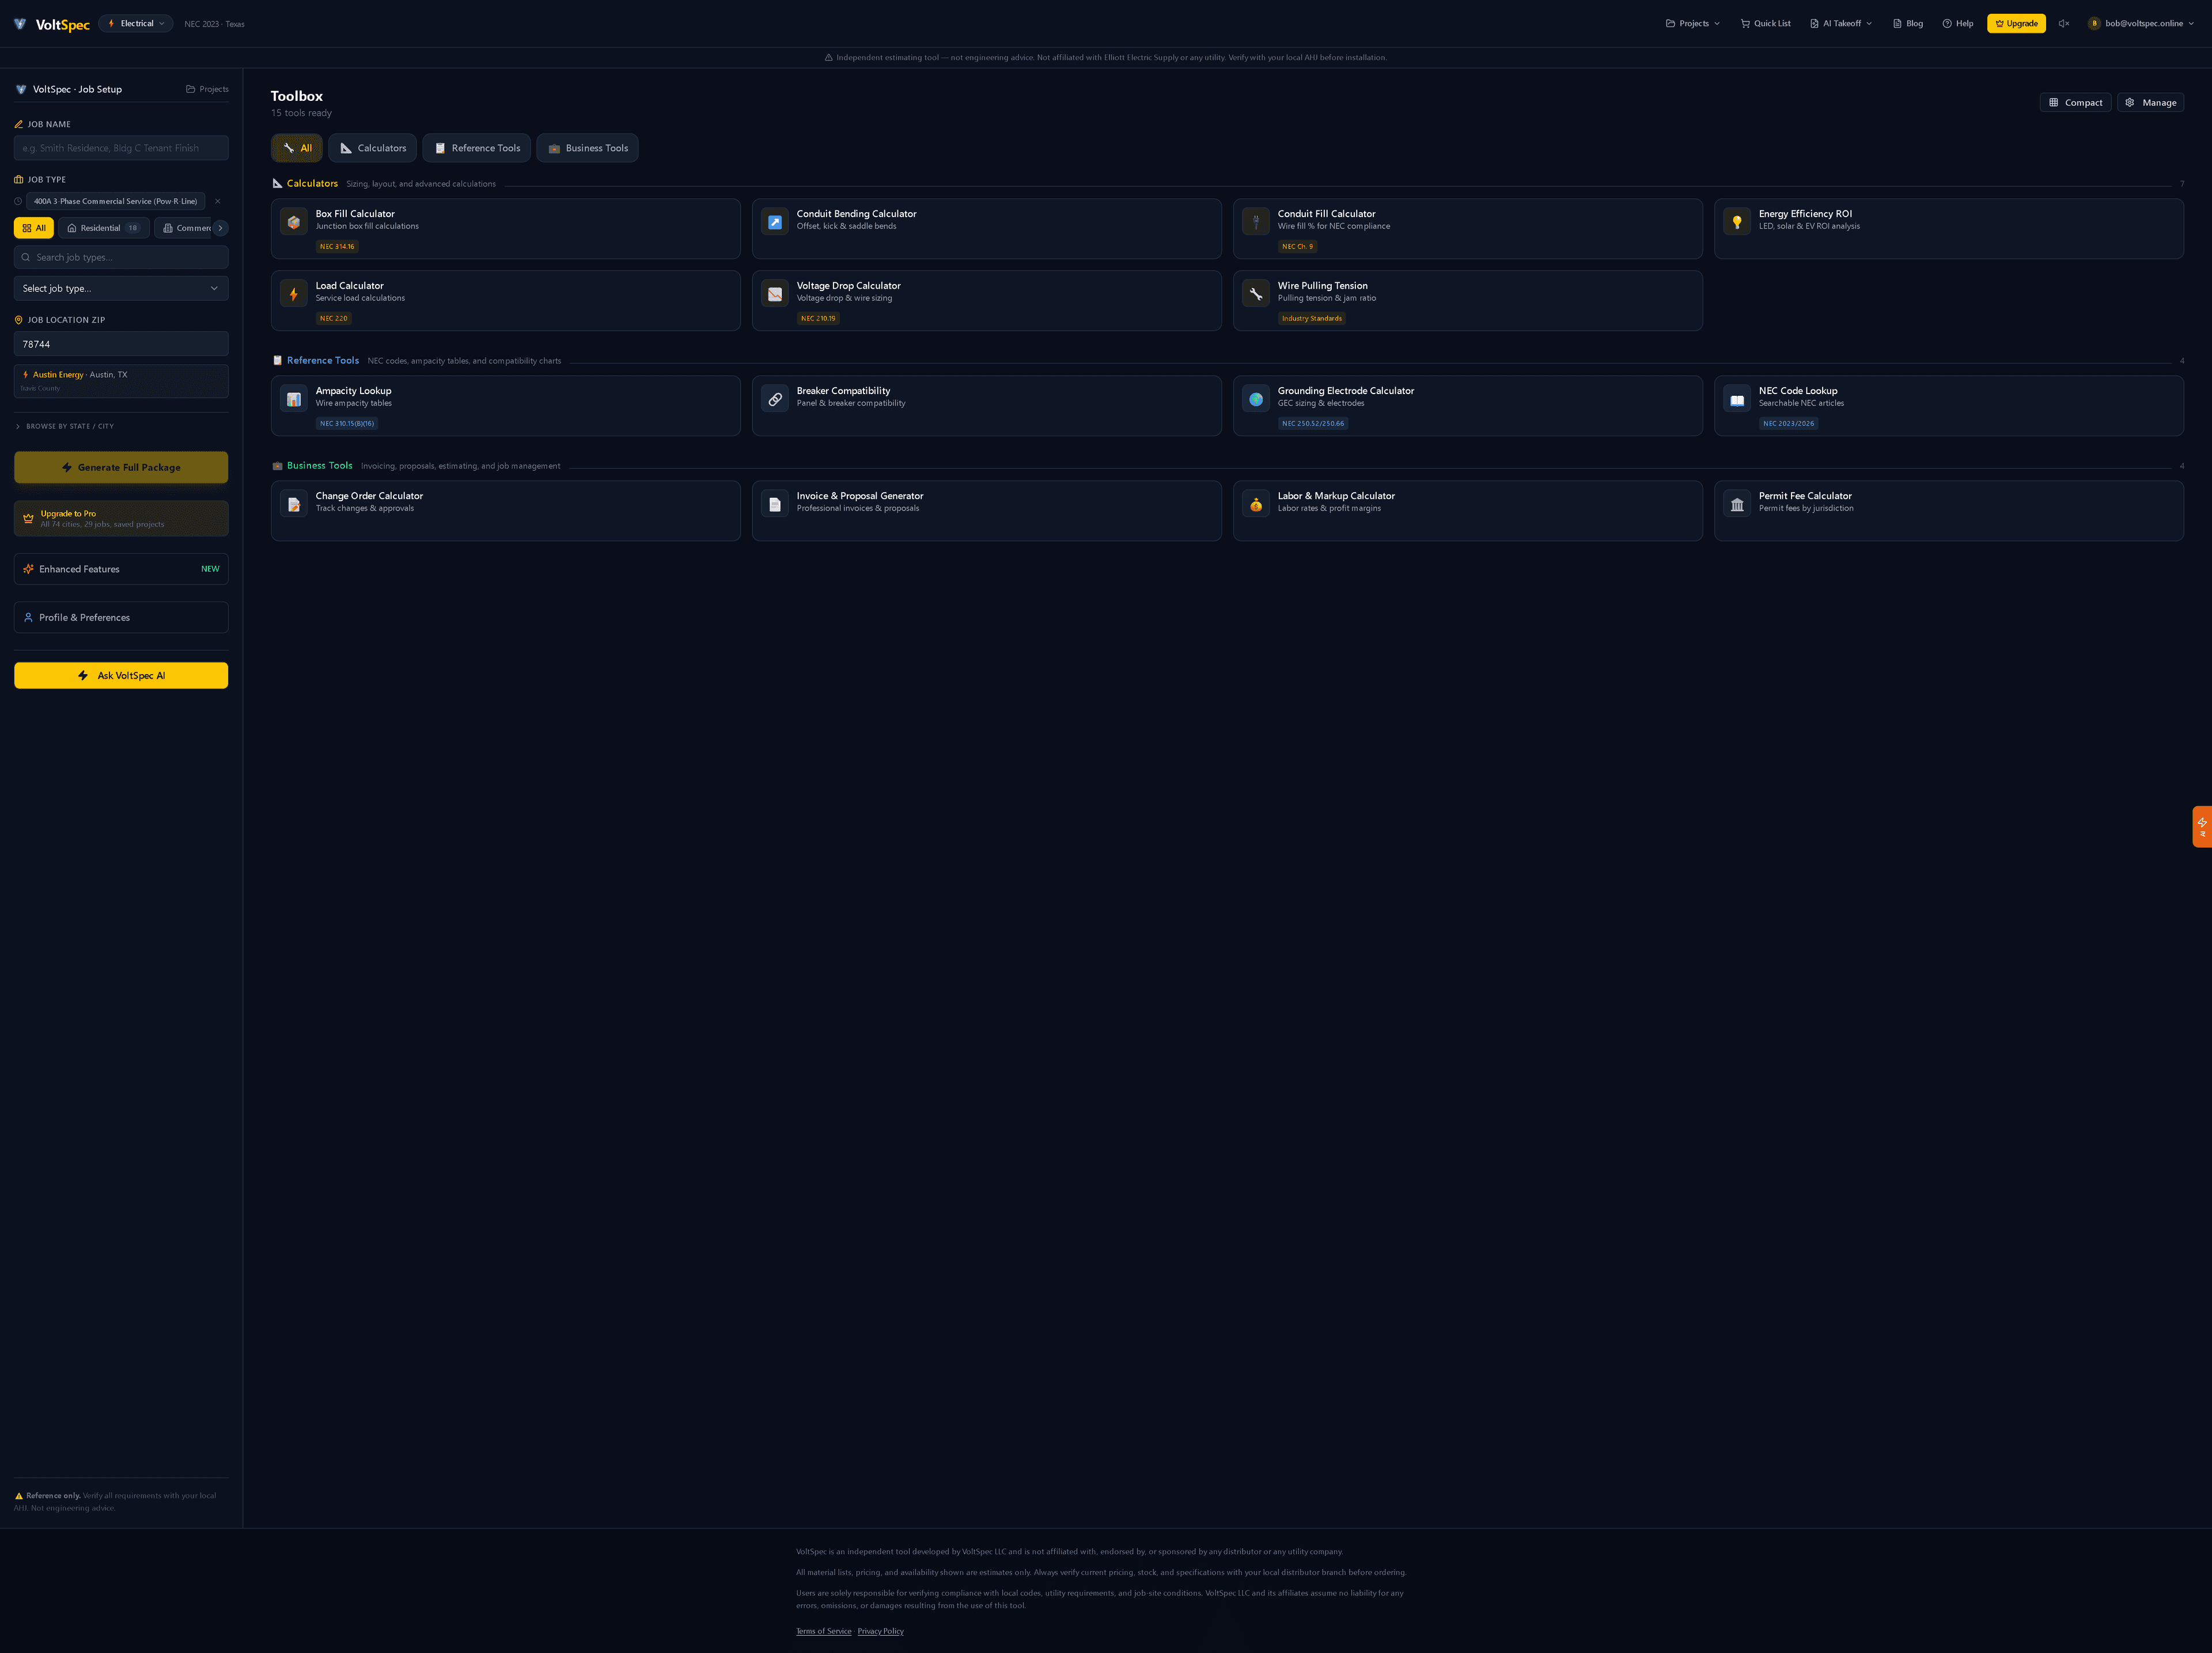Screen dimensions: 2212x1653
Task: Switch to the All tools tab
Action: click(x=297, y=148)
